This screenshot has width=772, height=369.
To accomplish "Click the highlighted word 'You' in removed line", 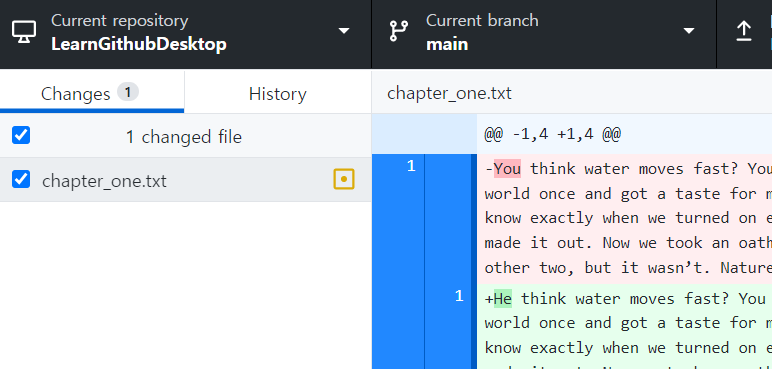I will (507, 168).
